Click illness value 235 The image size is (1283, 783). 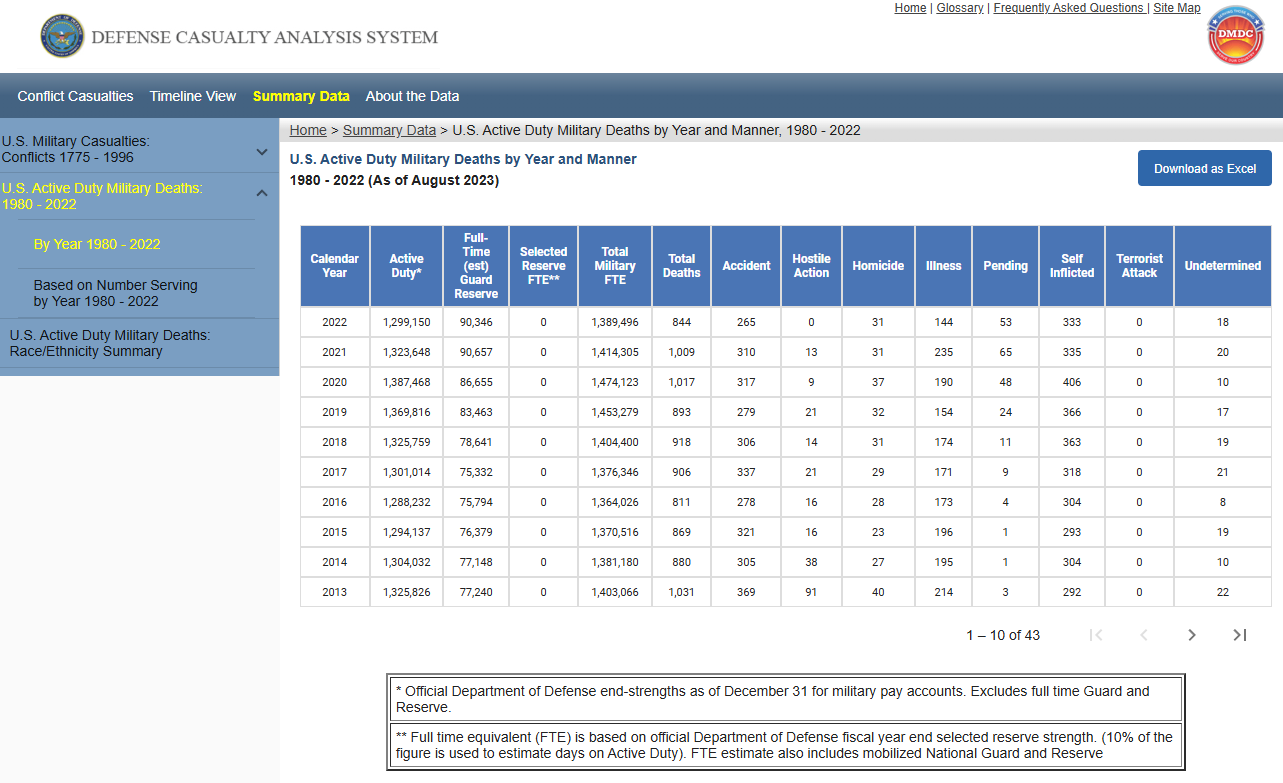943,352
